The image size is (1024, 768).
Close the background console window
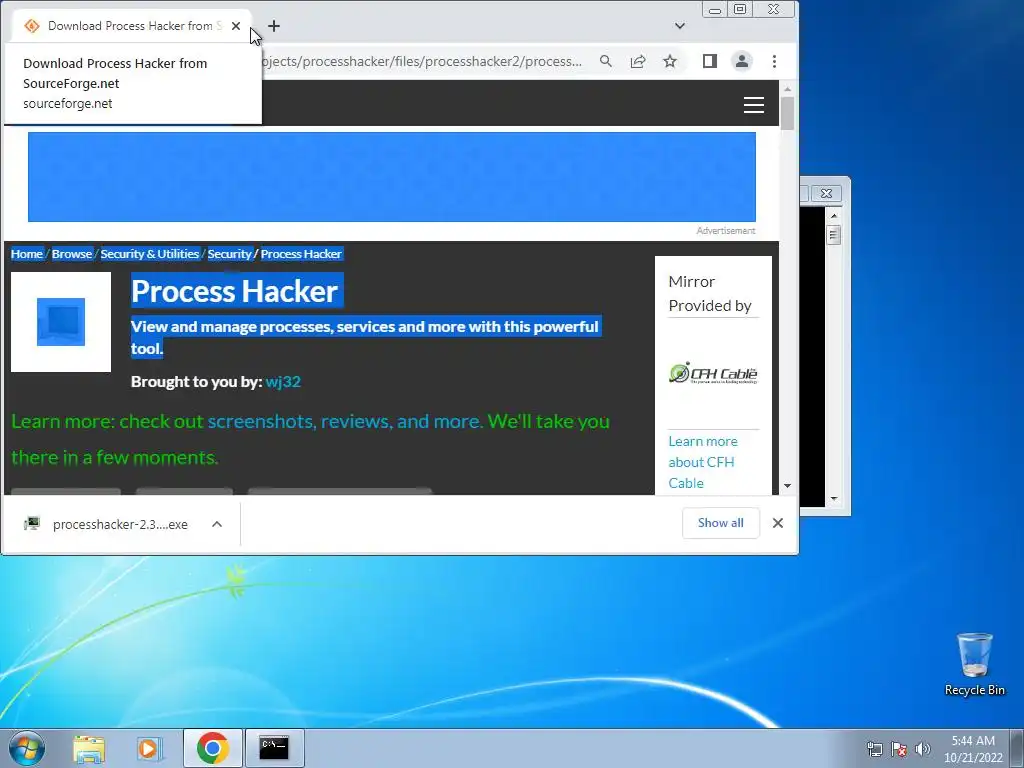pyautogui.click(x=826, y=193)
